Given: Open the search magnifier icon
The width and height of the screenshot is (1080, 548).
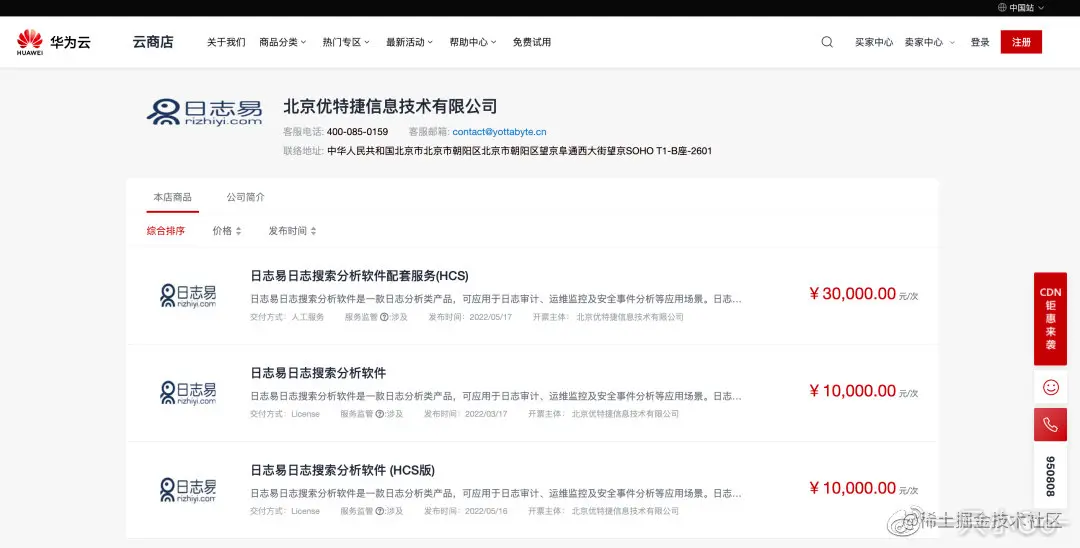Looking at the screenshot, I should point(827,42).
